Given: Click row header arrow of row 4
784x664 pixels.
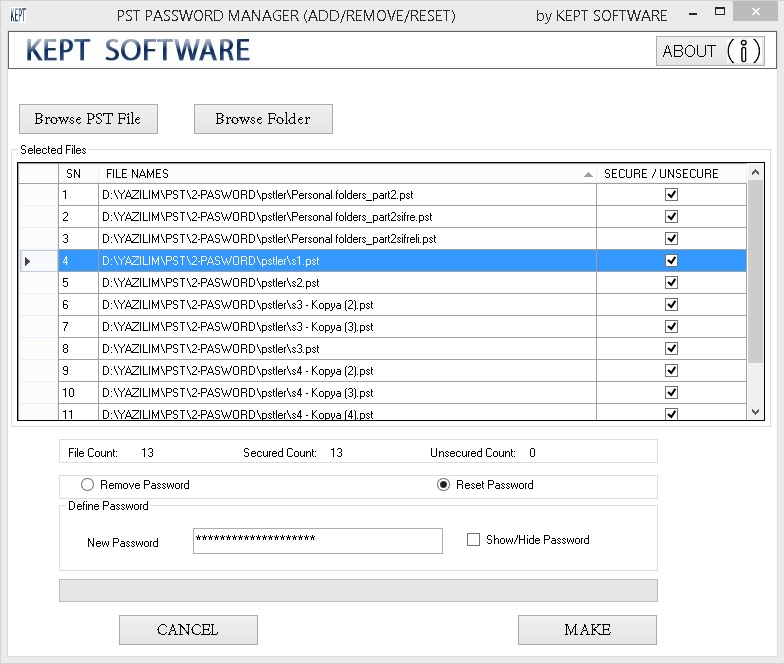Looking at the screenshot, I should (38, 260).
